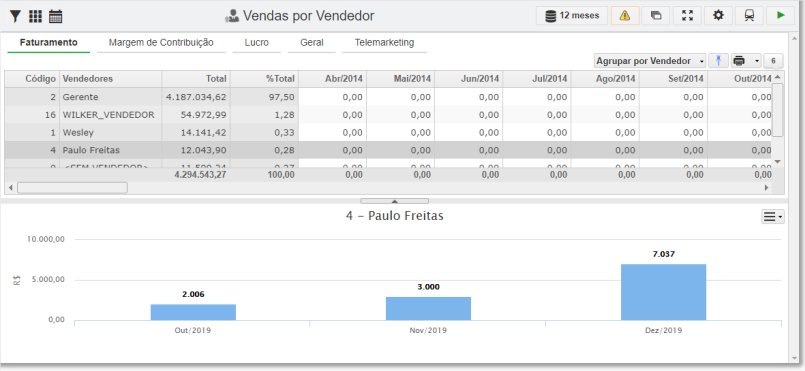The width and height of the screenshot is (805, 371).
Task: Click the yellow warning triangle button
Action: tap(625, 15)
